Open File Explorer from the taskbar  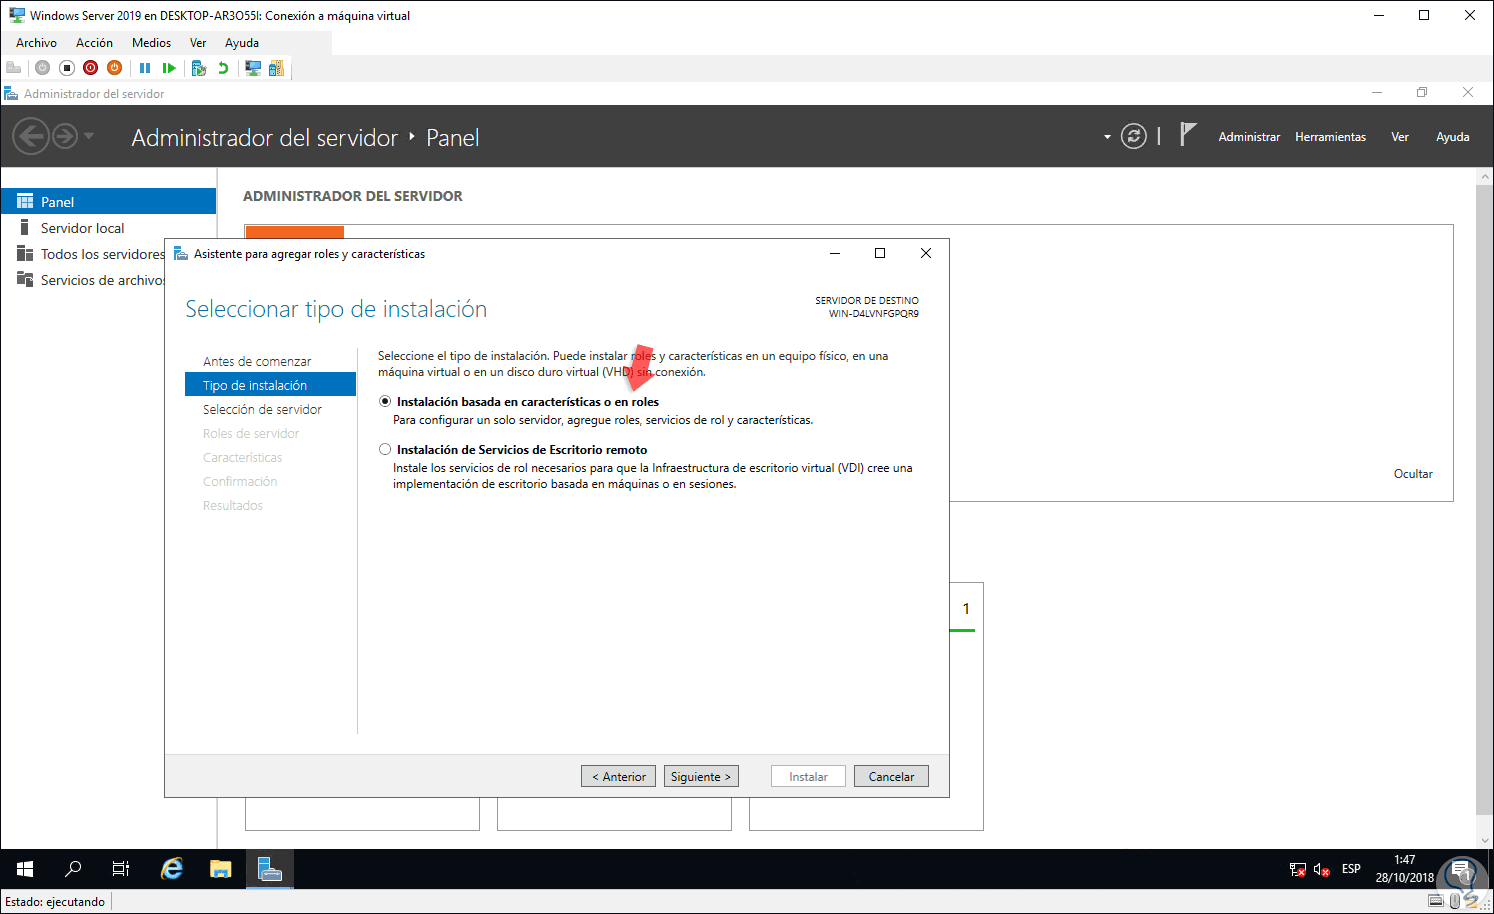(221, 869)
